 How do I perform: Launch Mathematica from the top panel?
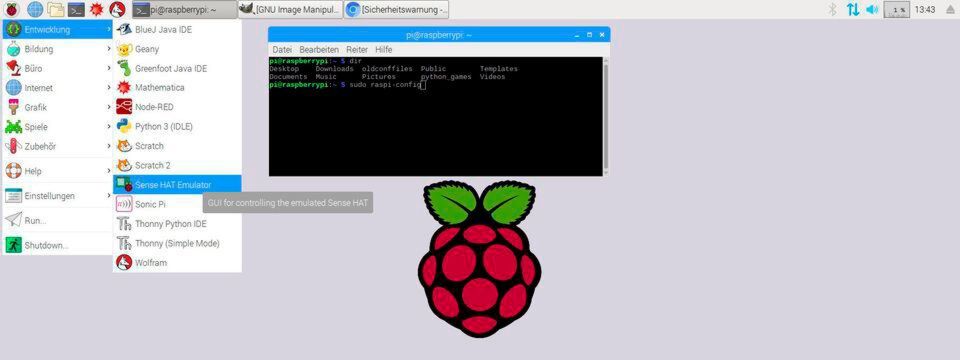96,9
